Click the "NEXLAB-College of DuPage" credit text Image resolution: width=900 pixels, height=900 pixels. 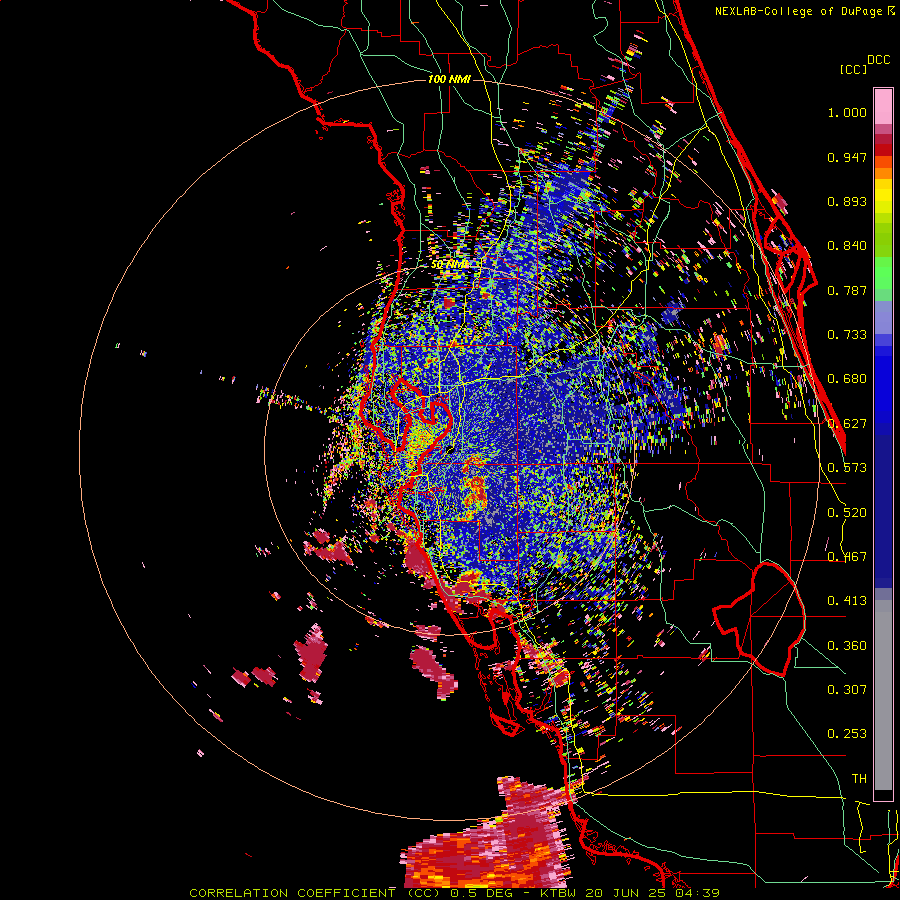point(800,11)
